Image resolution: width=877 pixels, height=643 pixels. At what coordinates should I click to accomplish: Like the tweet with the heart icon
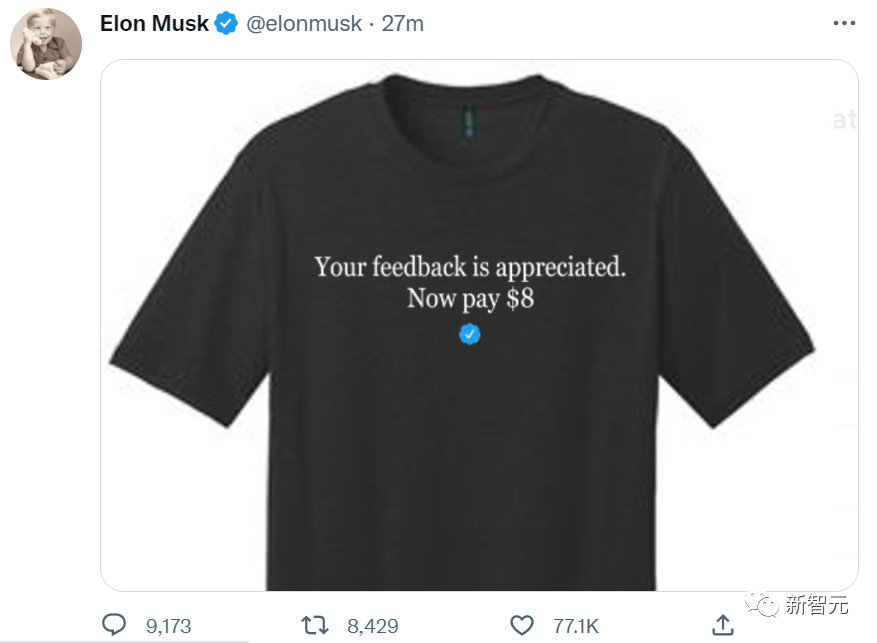point(522,625)
